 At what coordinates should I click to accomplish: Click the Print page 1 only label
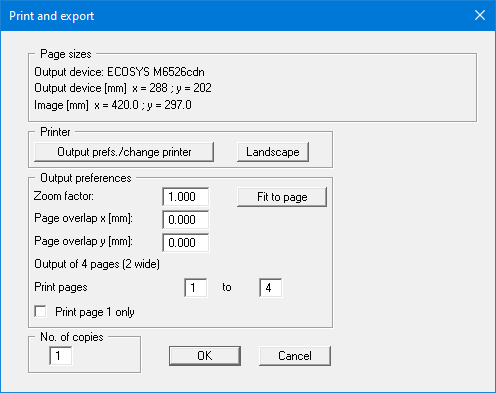(x=95, y=312)
